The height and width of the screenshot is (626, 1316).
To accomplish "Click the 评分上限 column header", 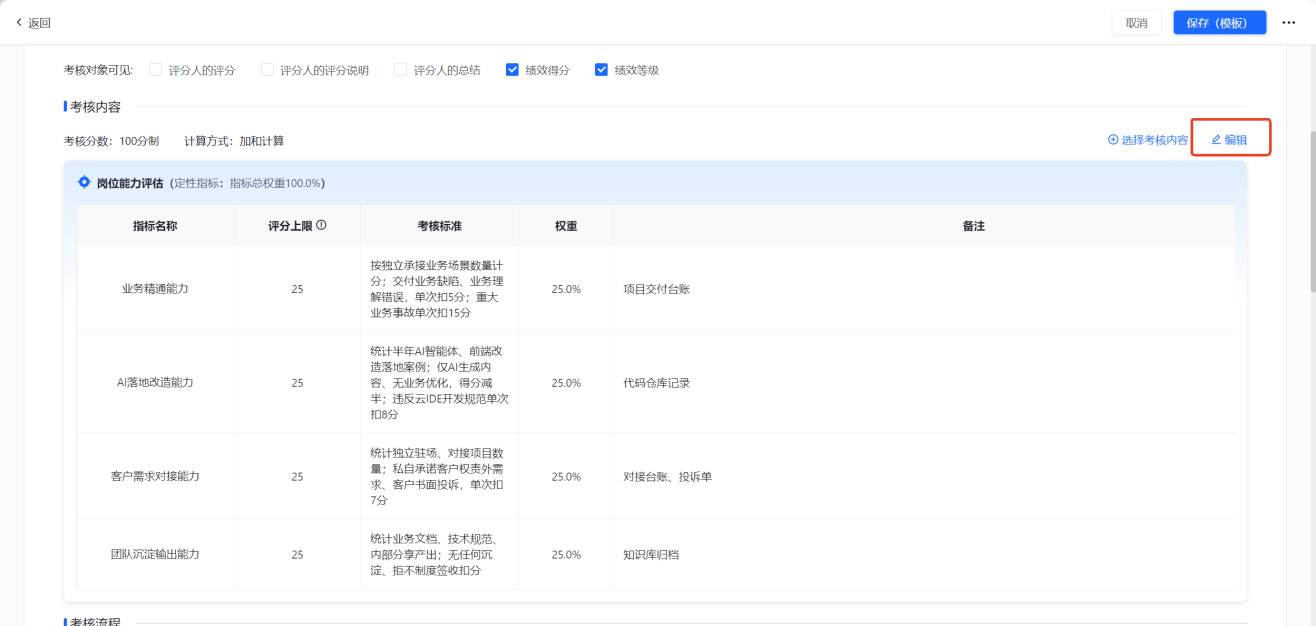I will [x=297, y=226].
